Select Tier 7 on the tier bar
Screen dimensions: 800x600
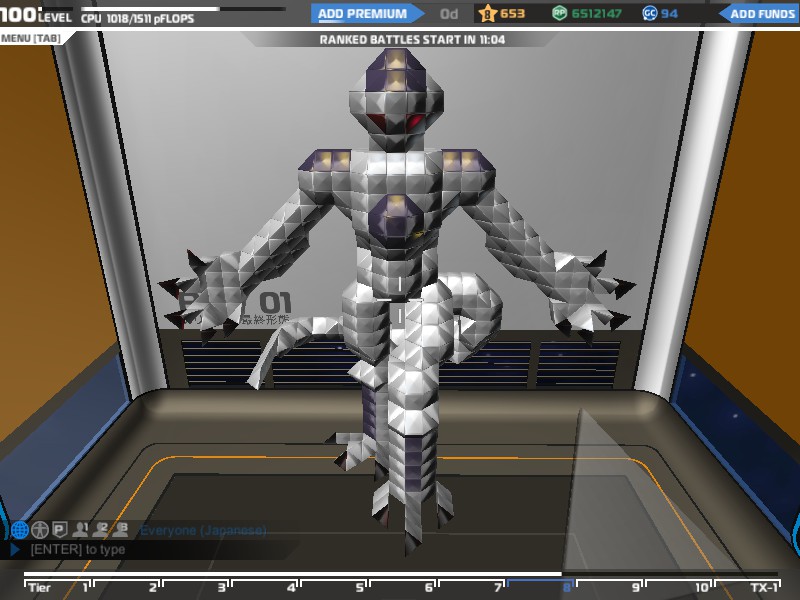[472, 587]
